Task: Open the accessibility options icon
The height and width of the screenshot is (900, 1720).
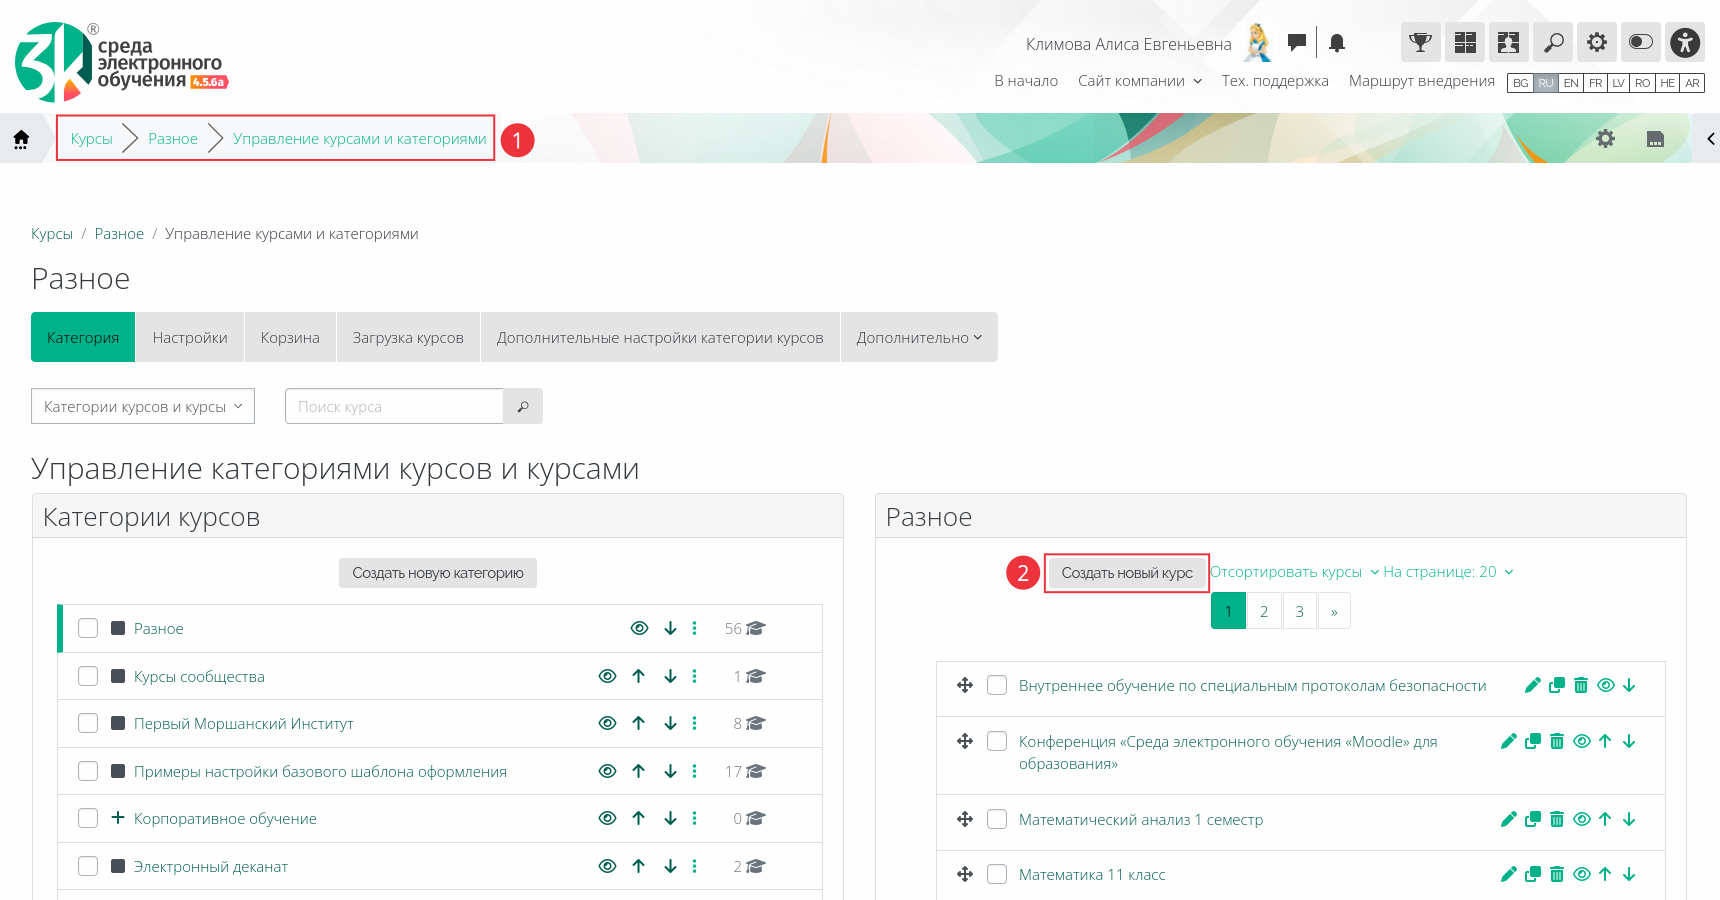Action: click(x=1685, y=42)
